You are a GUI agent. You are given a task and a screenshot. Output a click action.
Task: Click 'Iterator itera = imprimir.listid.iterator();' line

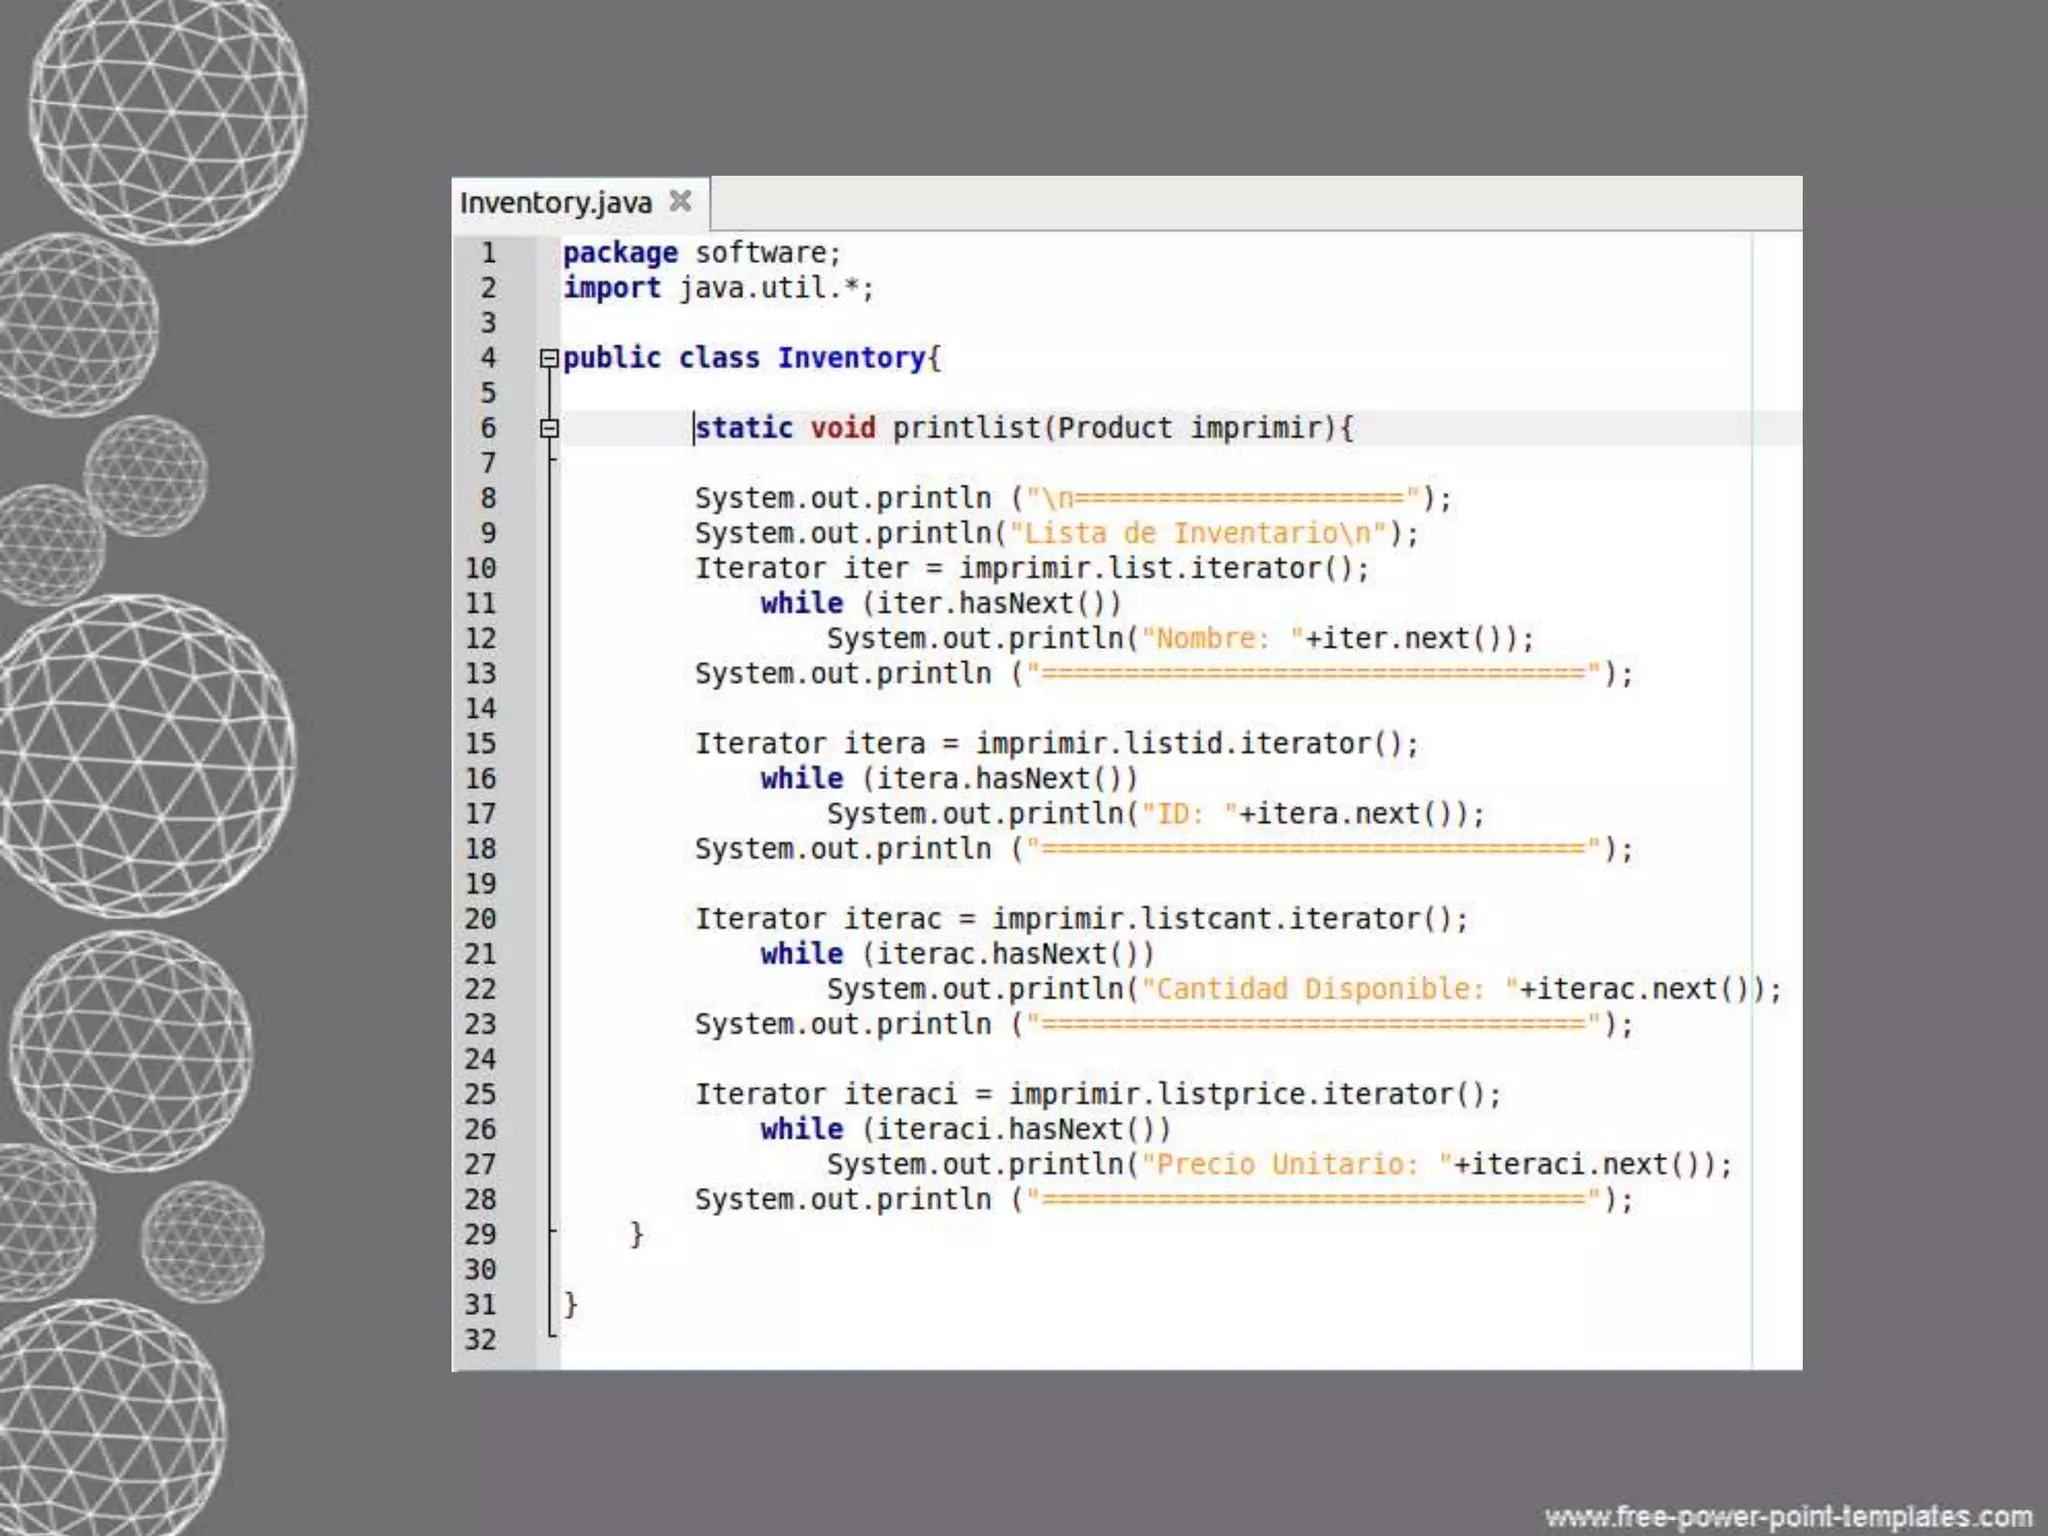[x=1057, y=743]
